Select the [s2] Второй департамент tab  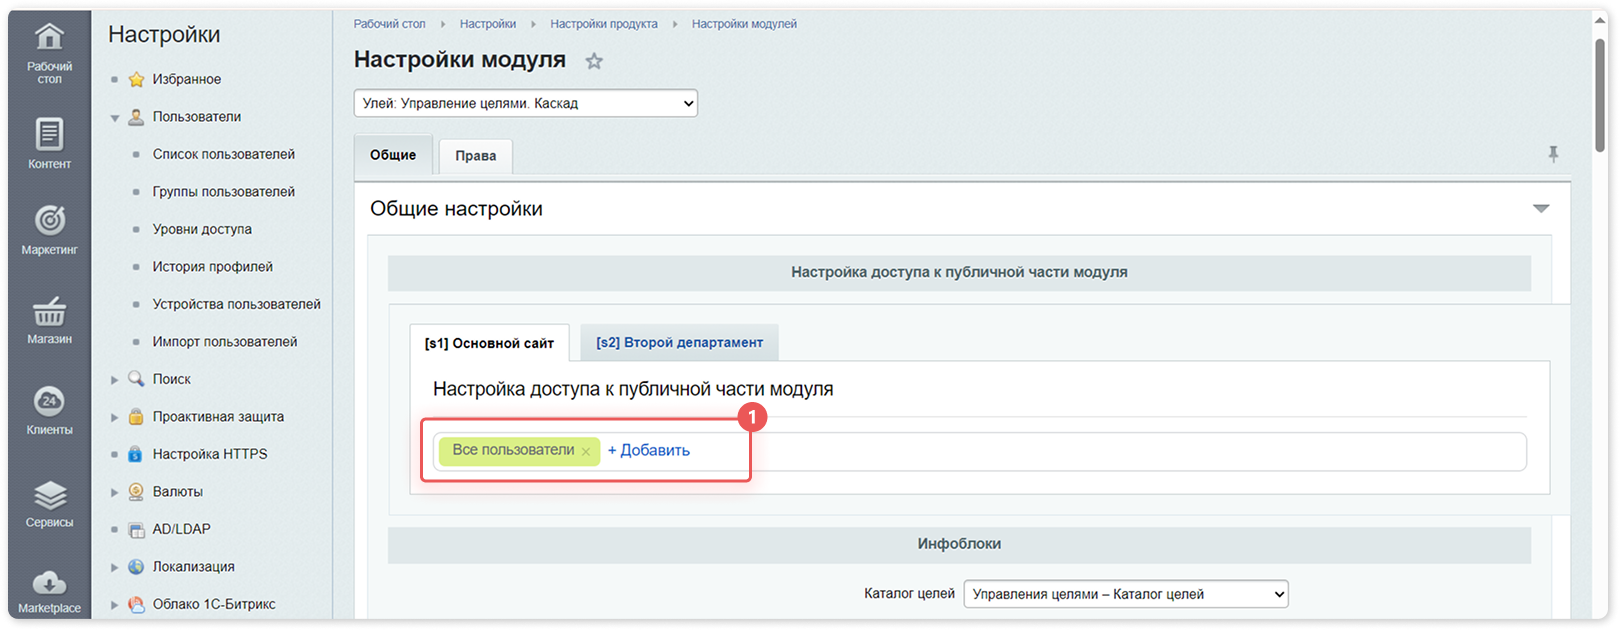pyautogui.click(x=680, y=342)
